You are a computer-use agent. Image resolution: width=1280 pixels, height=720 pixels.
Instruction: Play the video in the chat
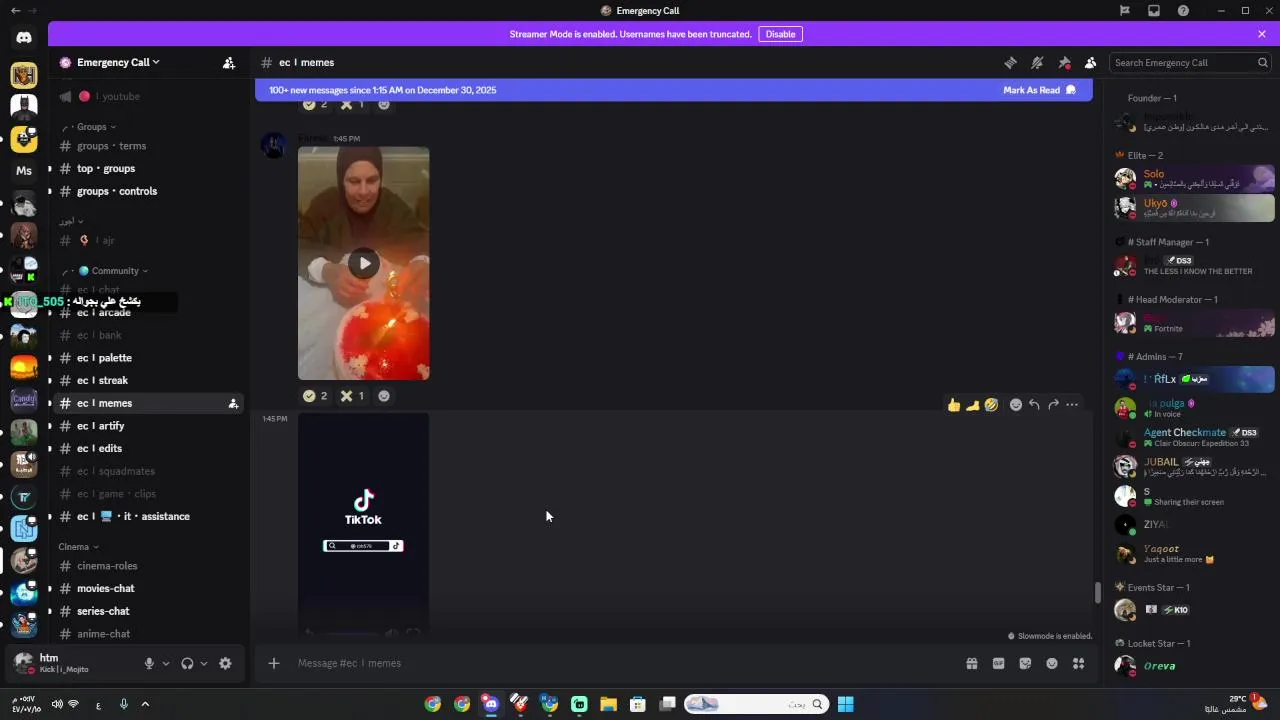point(364,264)
